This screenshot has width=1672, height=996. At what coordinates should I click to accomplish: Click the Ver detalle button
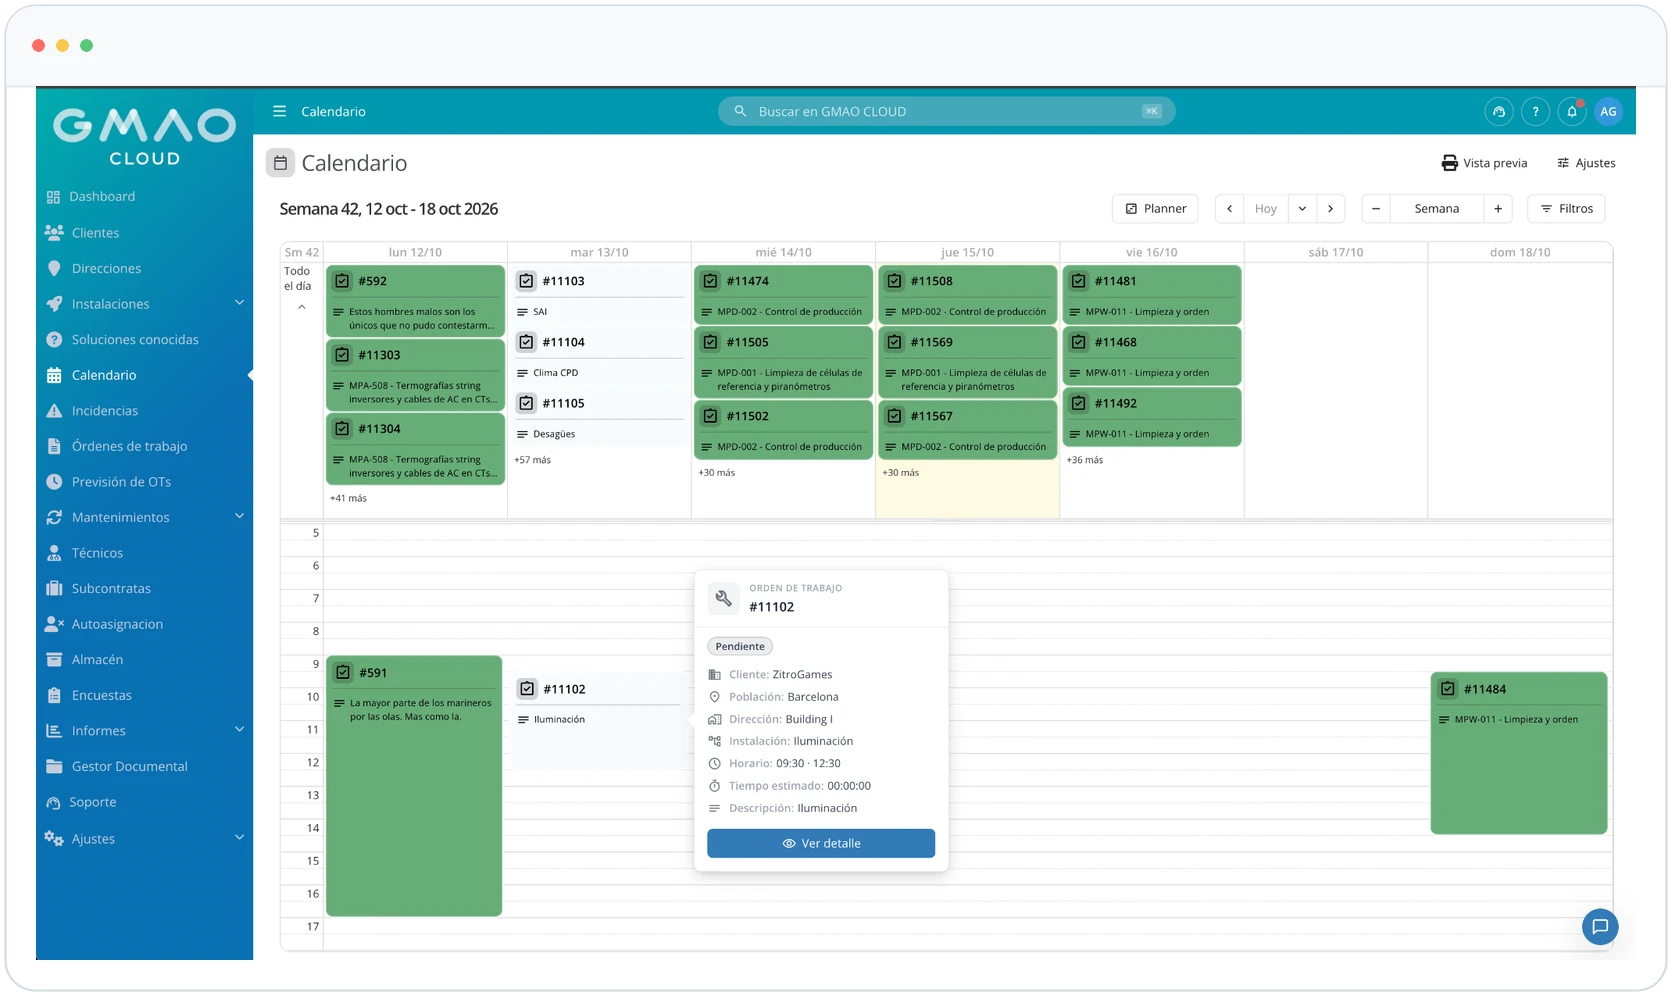(821, 843)
